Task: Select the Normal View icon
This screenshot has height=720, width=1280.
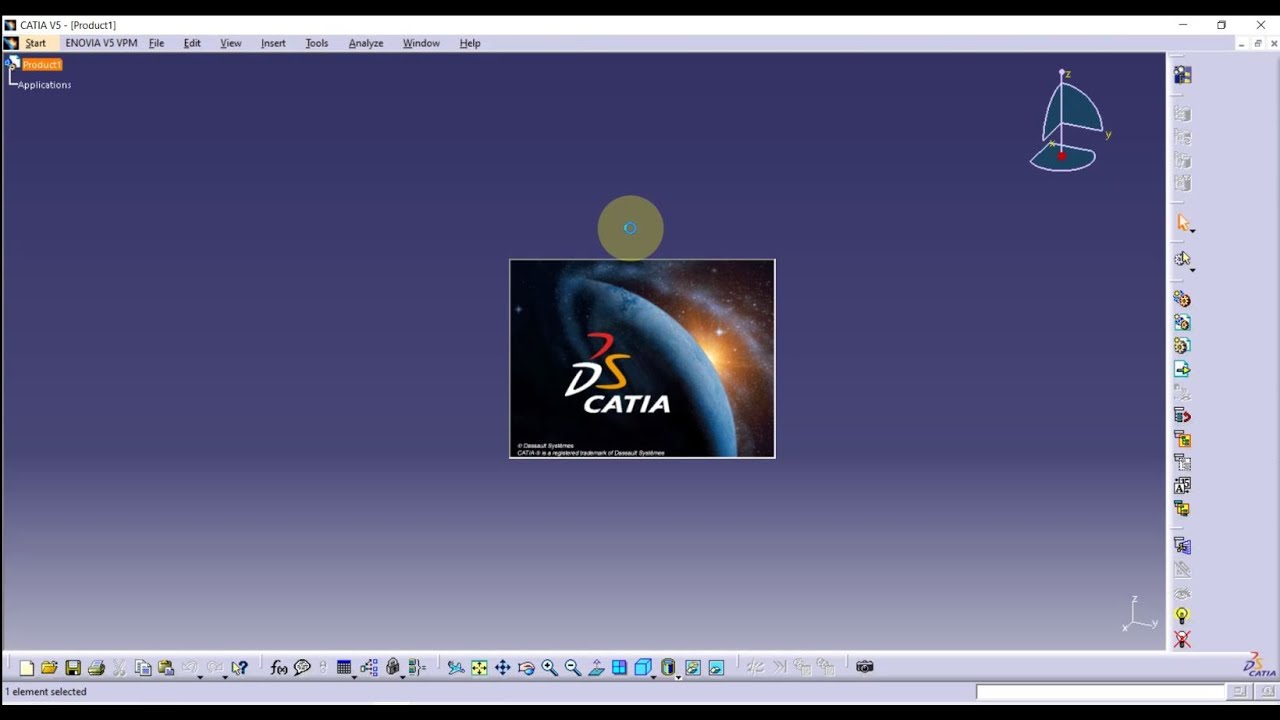Action: coord(596,668)
